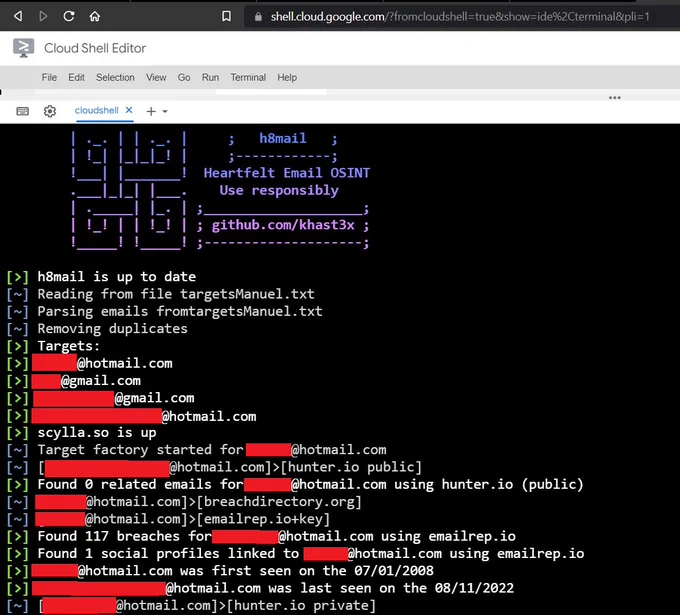Click 'scylla.so is up' line
This screenshot has width=680, height=615.
[97, 432]
